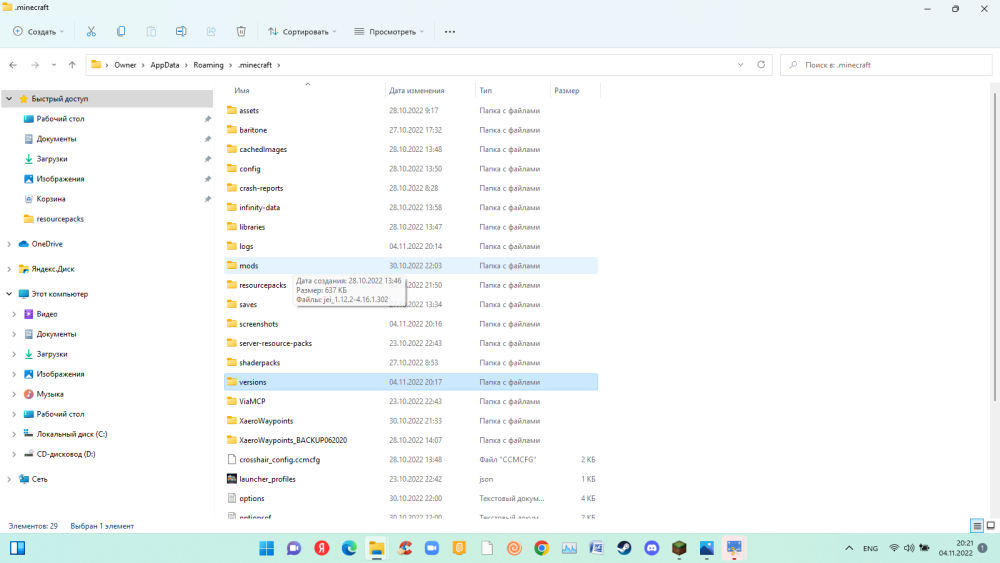Image resolution: width=1000 pixels, height=563 pixels.
Task: Click Roaming in the address breadcrumb
Action: (209, 65)
